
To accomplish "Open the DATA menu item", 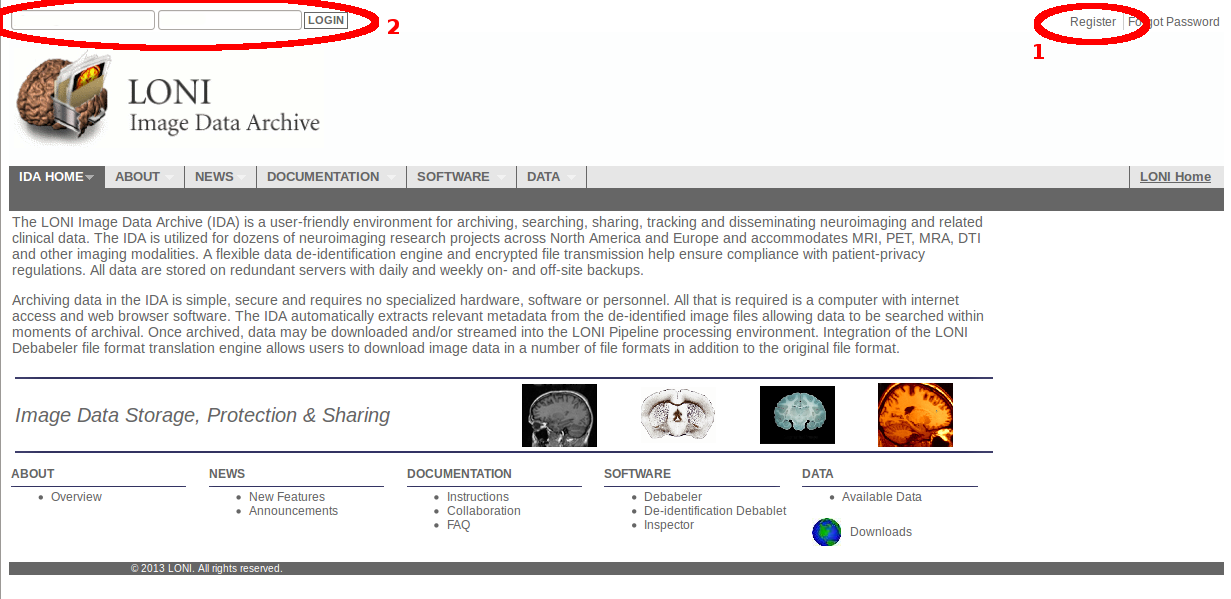I will coord(543,177).
